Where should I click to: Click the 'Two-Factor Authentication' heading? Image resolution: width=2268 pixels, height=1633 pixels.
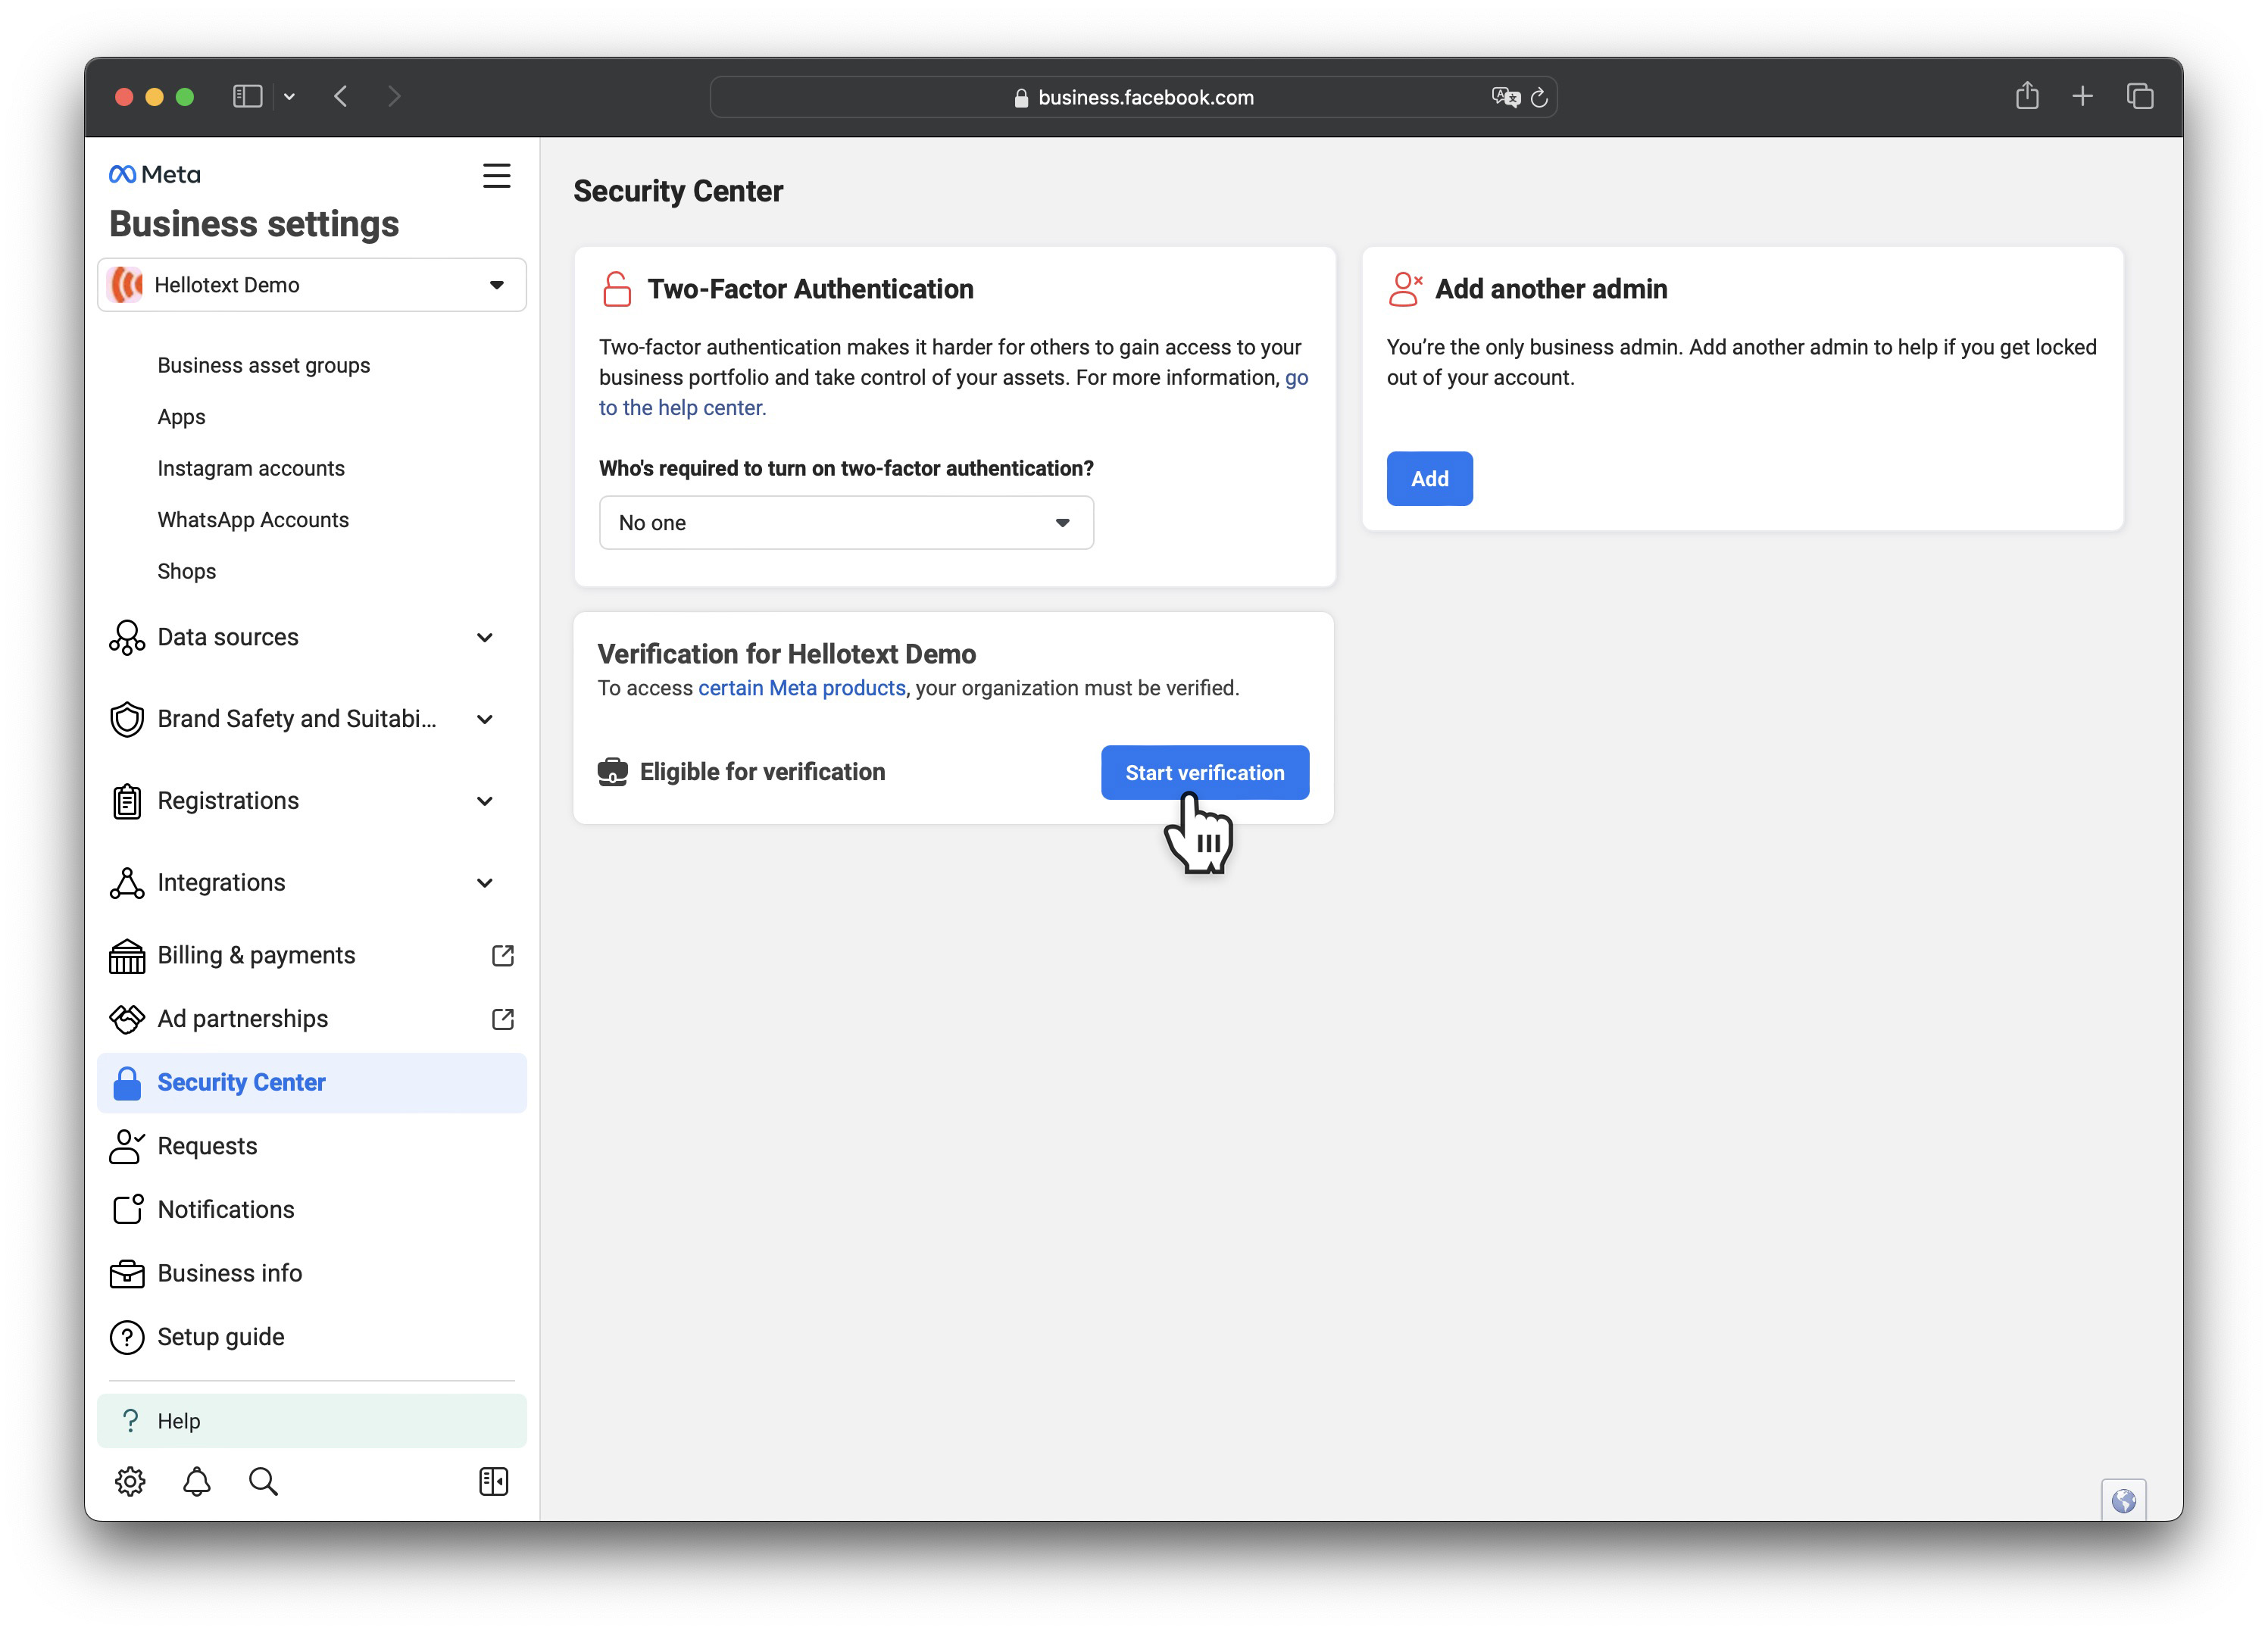(x=810, y=289)
